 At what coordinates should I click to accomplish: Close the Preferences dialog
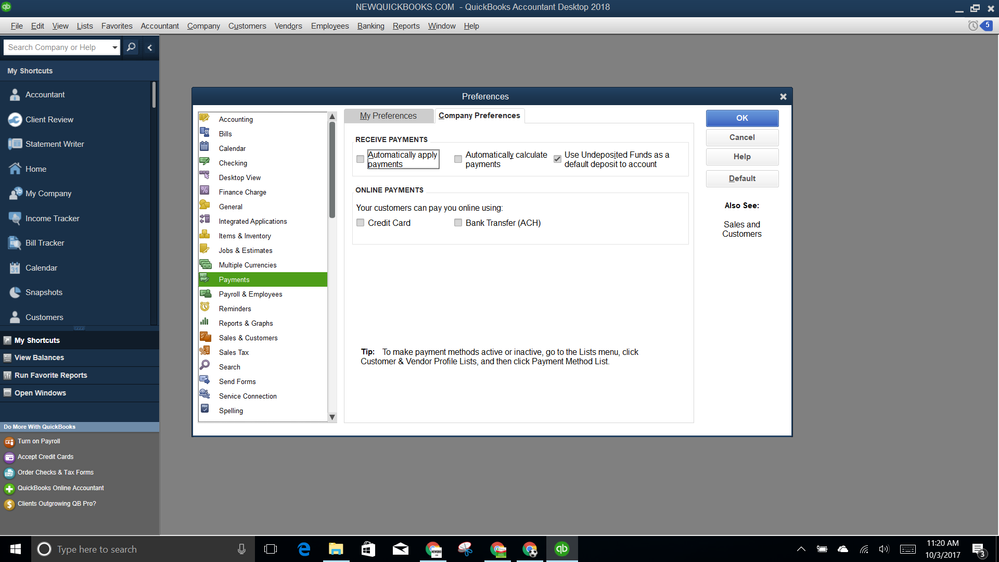(783, 97)
